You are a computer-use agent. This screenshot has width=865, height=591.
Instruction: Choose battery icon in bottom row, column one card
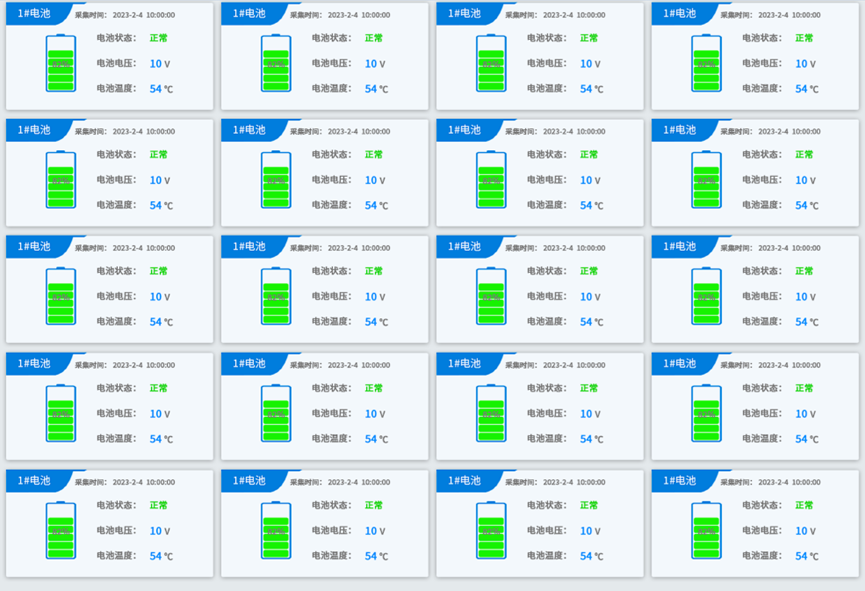point(61,530)
